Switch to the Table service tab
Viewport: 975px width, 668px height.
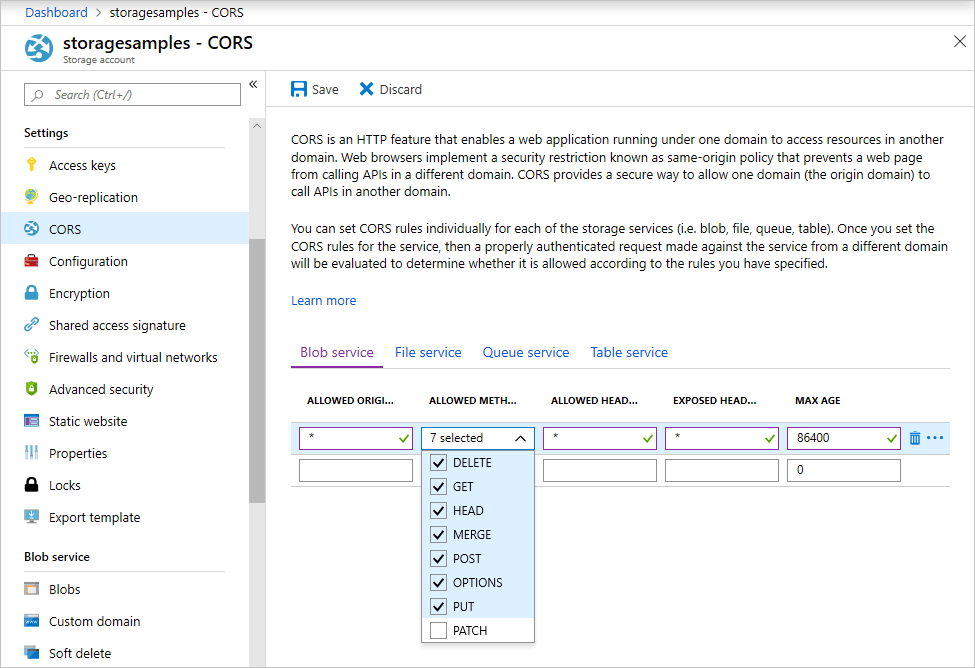pyautogui.click(x=629, y=352)
